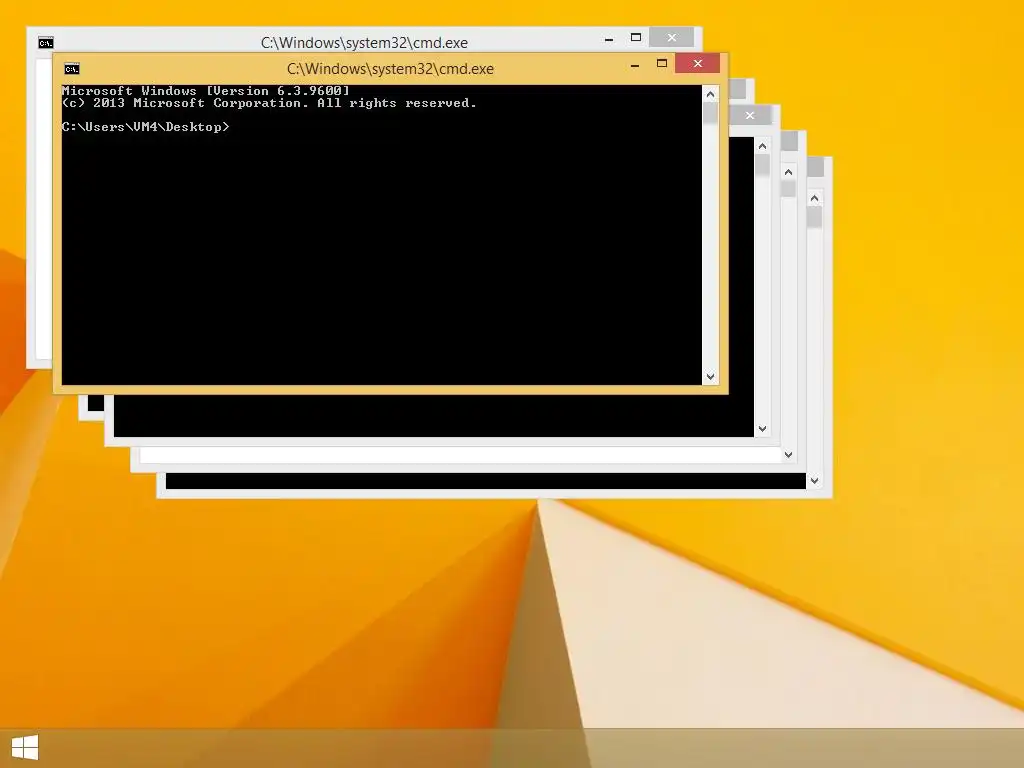Bring the window with black strip at bottom forward
This screenshot has width=1024, height=768.
click(485, 481)
